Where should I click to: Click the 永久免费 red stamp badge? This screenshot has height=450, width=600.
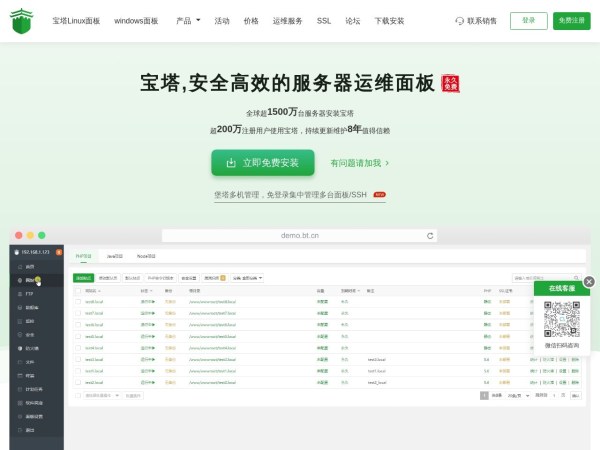(451, 83)
